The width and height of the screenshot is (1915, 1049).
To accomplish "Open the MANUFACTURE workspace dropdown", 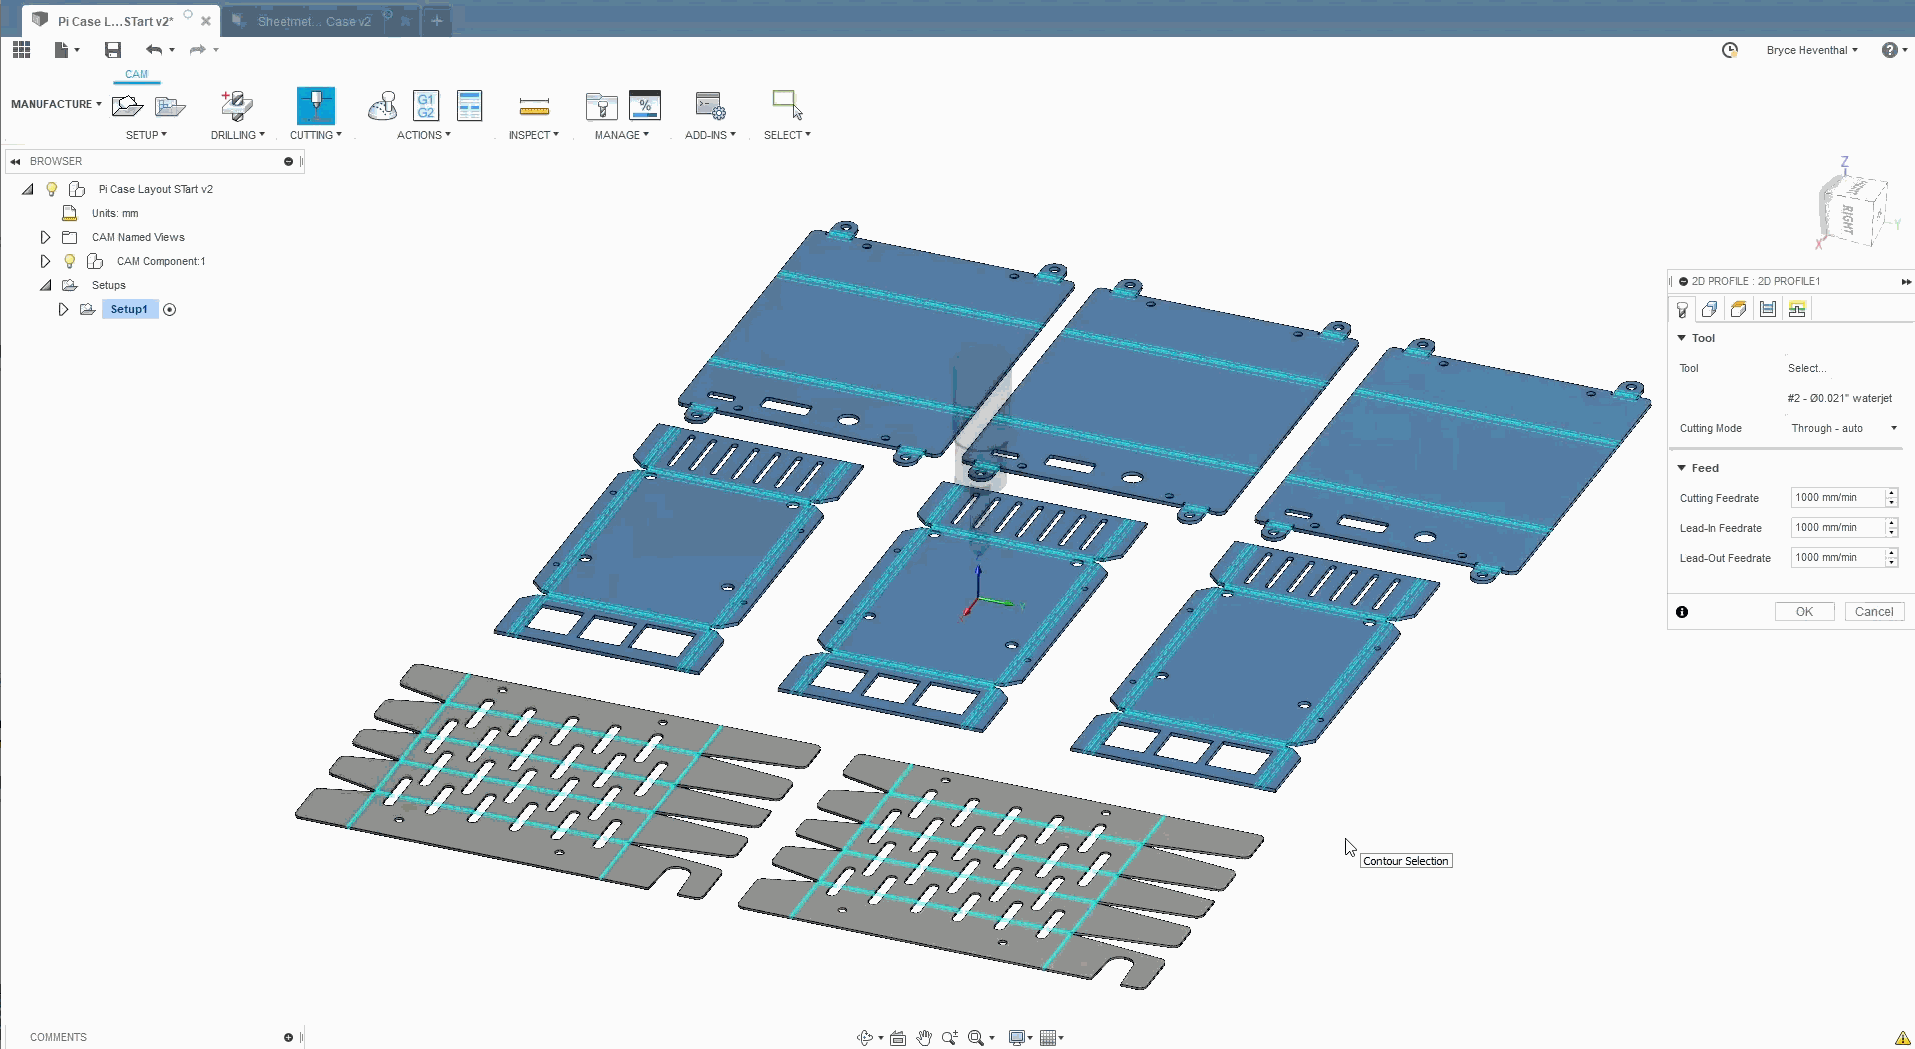I will (x=56, y=104).
